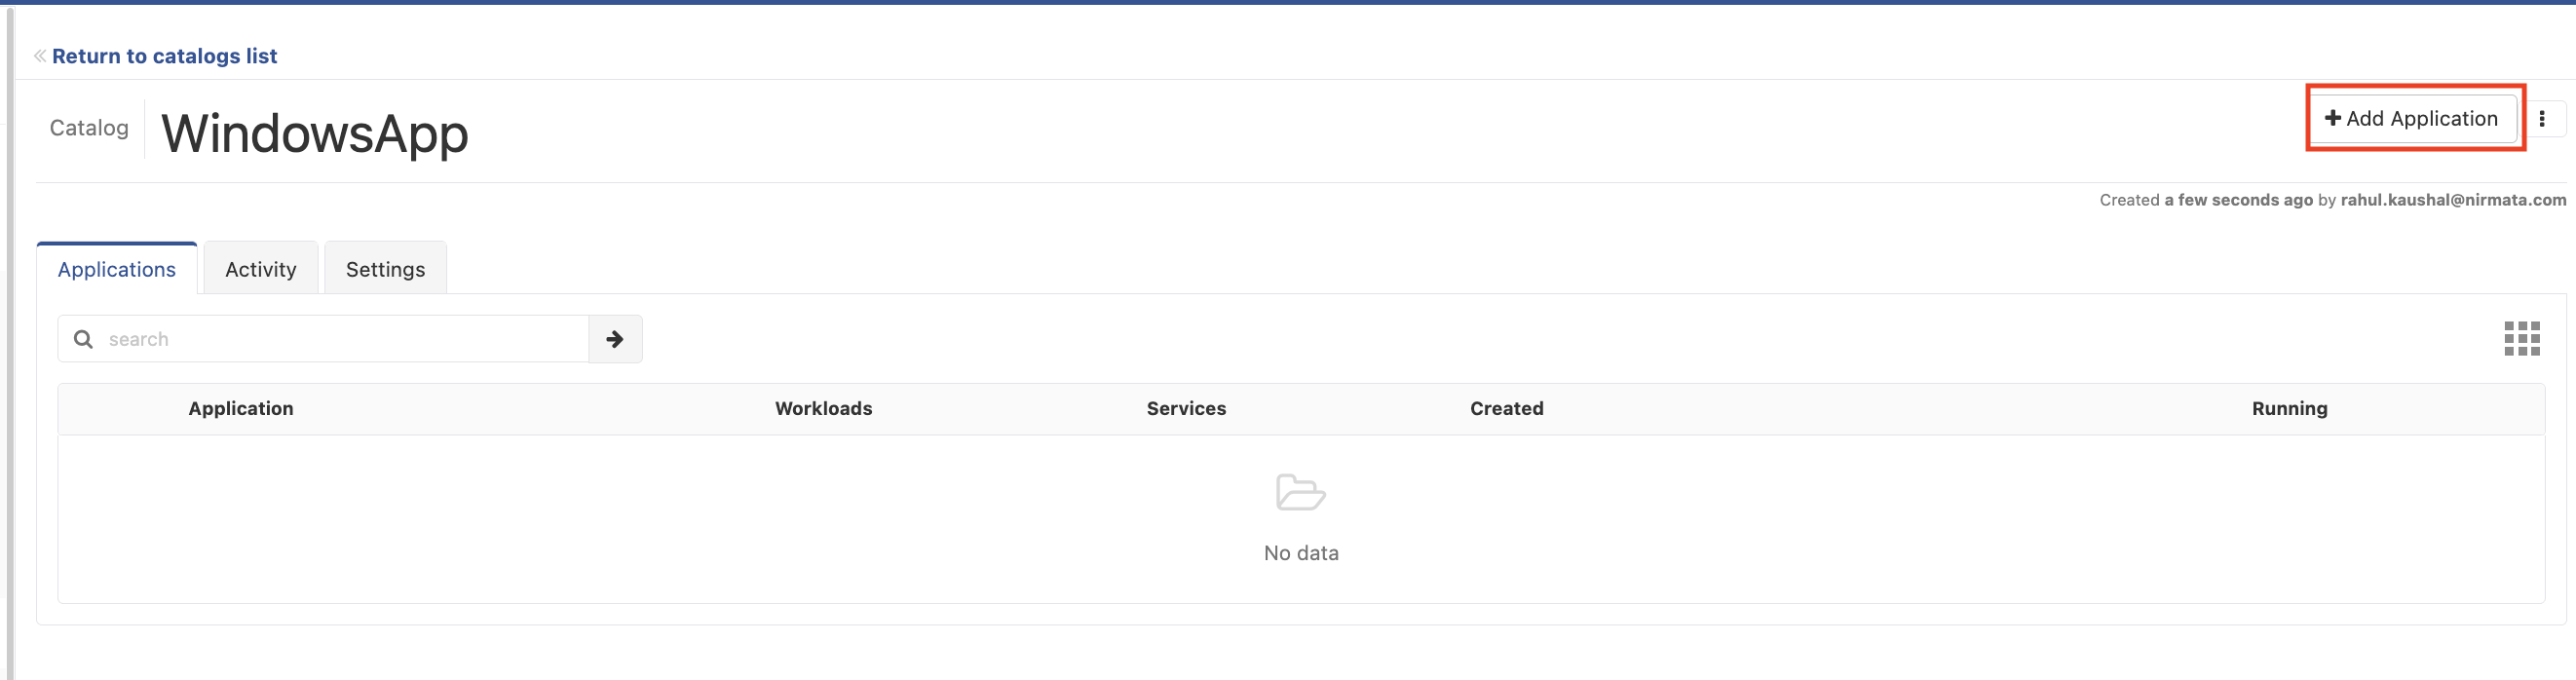Focus the applications search field

click(324, 339)
